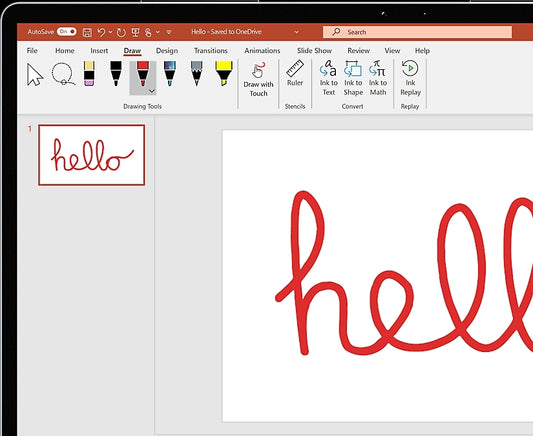533x436 pixels.
Task: Select the Lasso Select tool
Action: point(63,74)
